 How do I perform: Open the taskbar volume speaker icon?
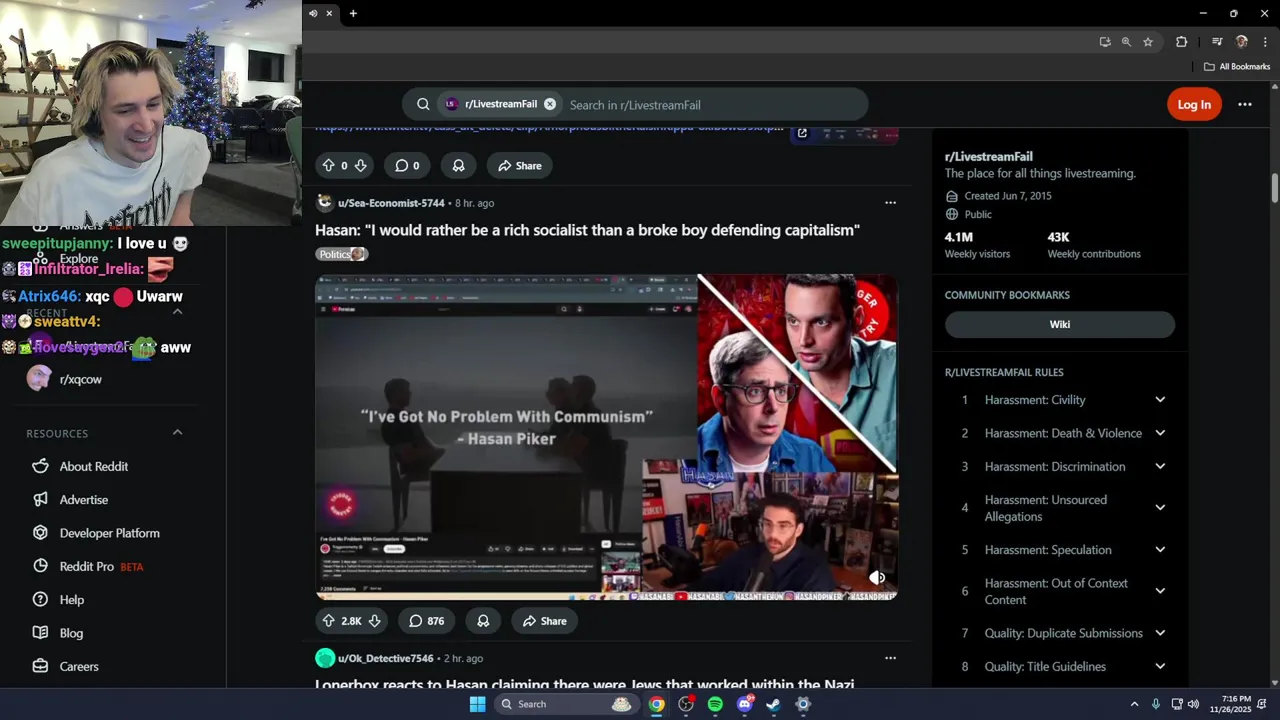tap(1193, 704)
